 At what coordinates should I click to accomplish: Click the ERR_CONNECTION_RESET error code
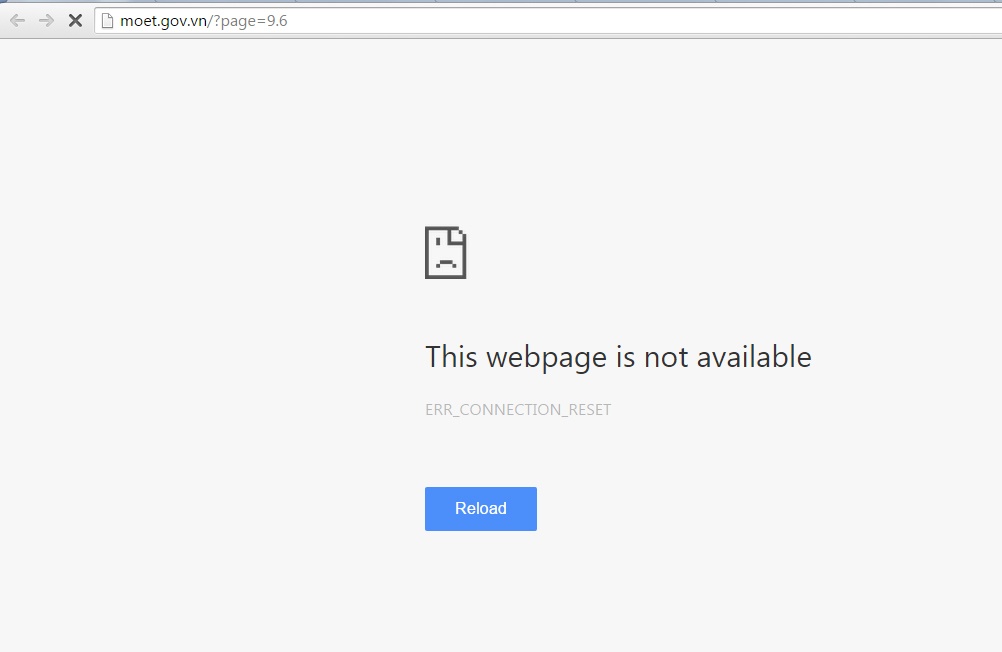[518, 410]
